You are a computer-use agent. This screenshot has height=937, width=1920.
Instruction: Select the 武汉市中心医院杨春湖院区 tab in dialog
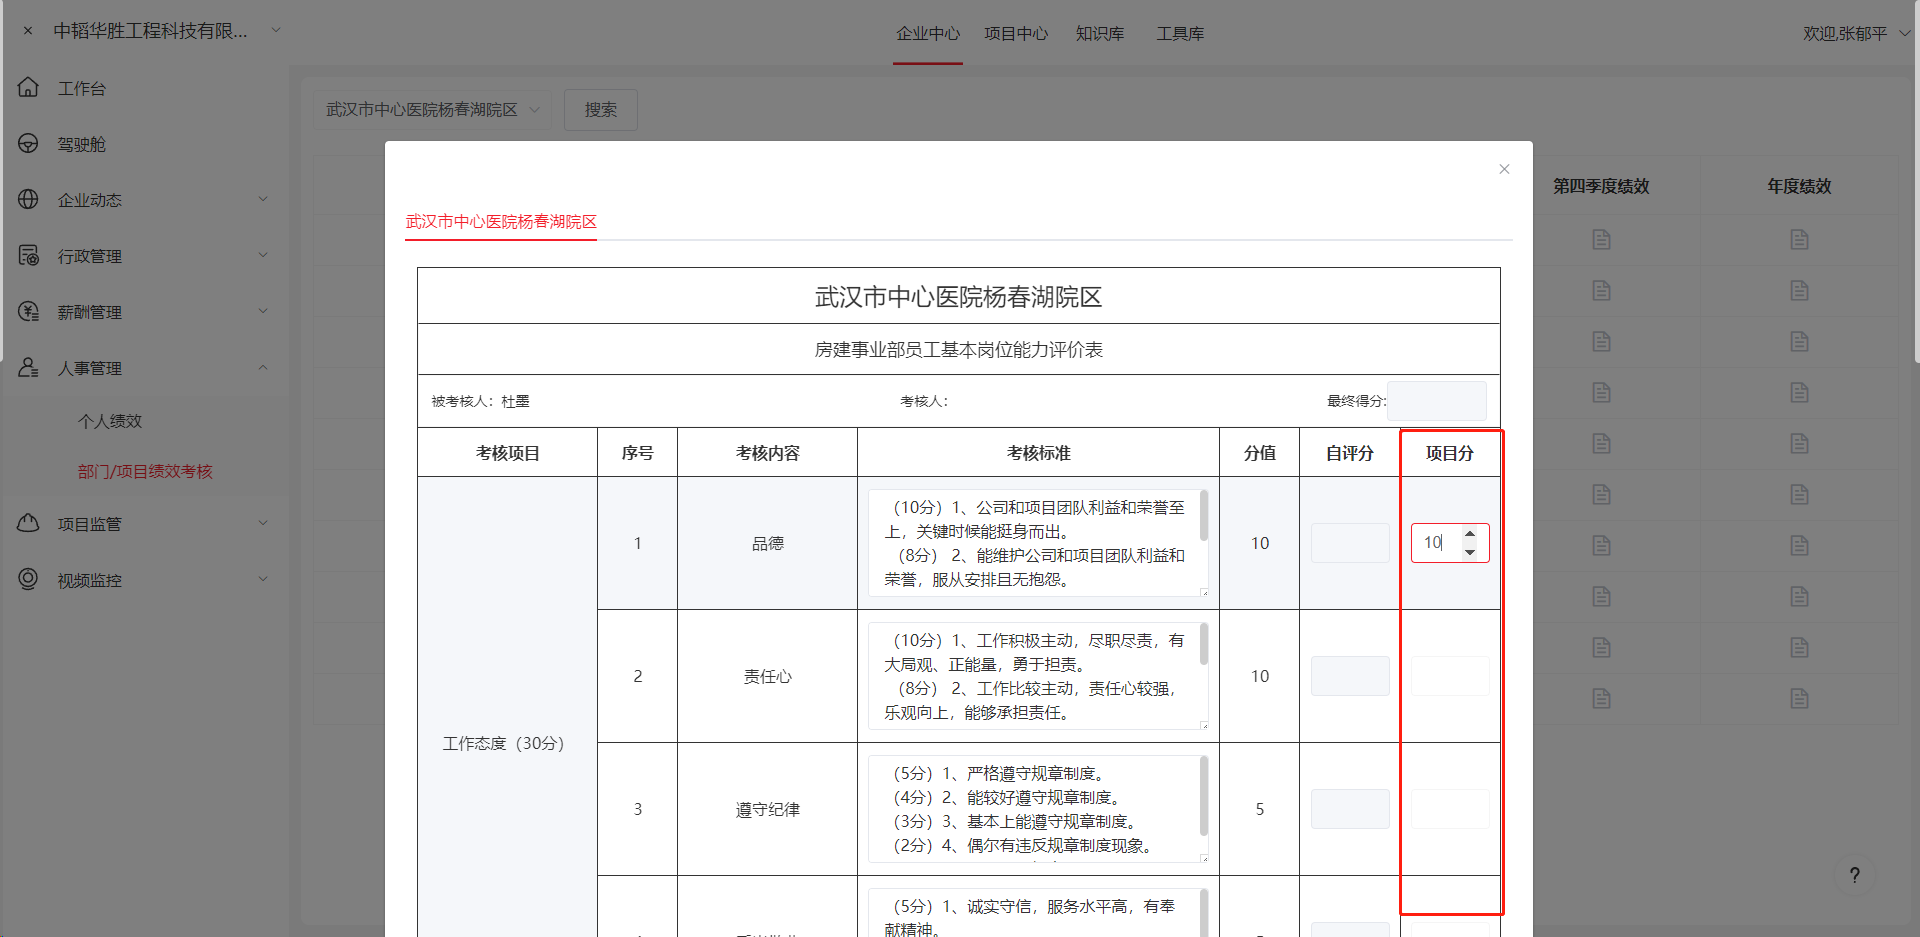click(x=501, y=221)
